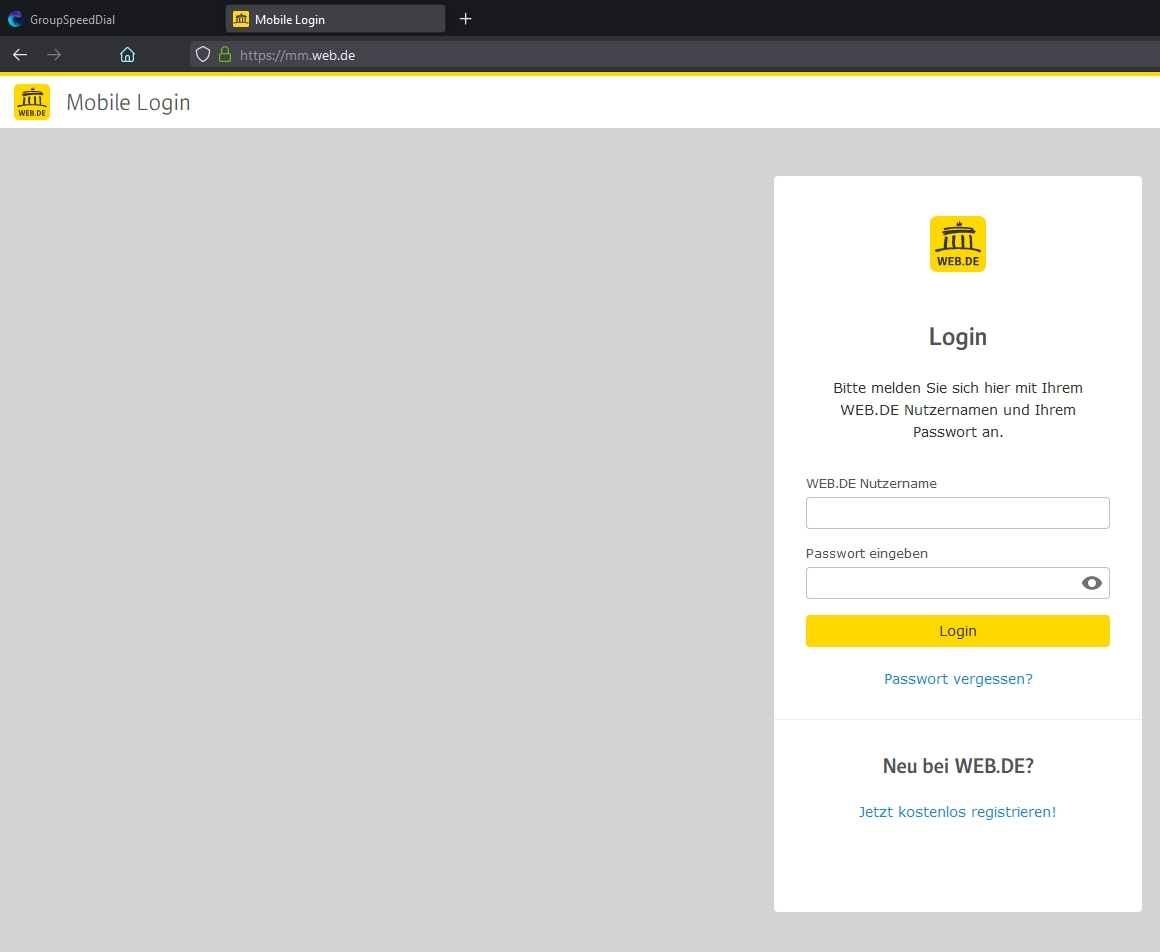Click the 'Bitte melden Sie sich hier' instruction text
The width and height of the screenshot is (1160, 952).
[957, 410]
